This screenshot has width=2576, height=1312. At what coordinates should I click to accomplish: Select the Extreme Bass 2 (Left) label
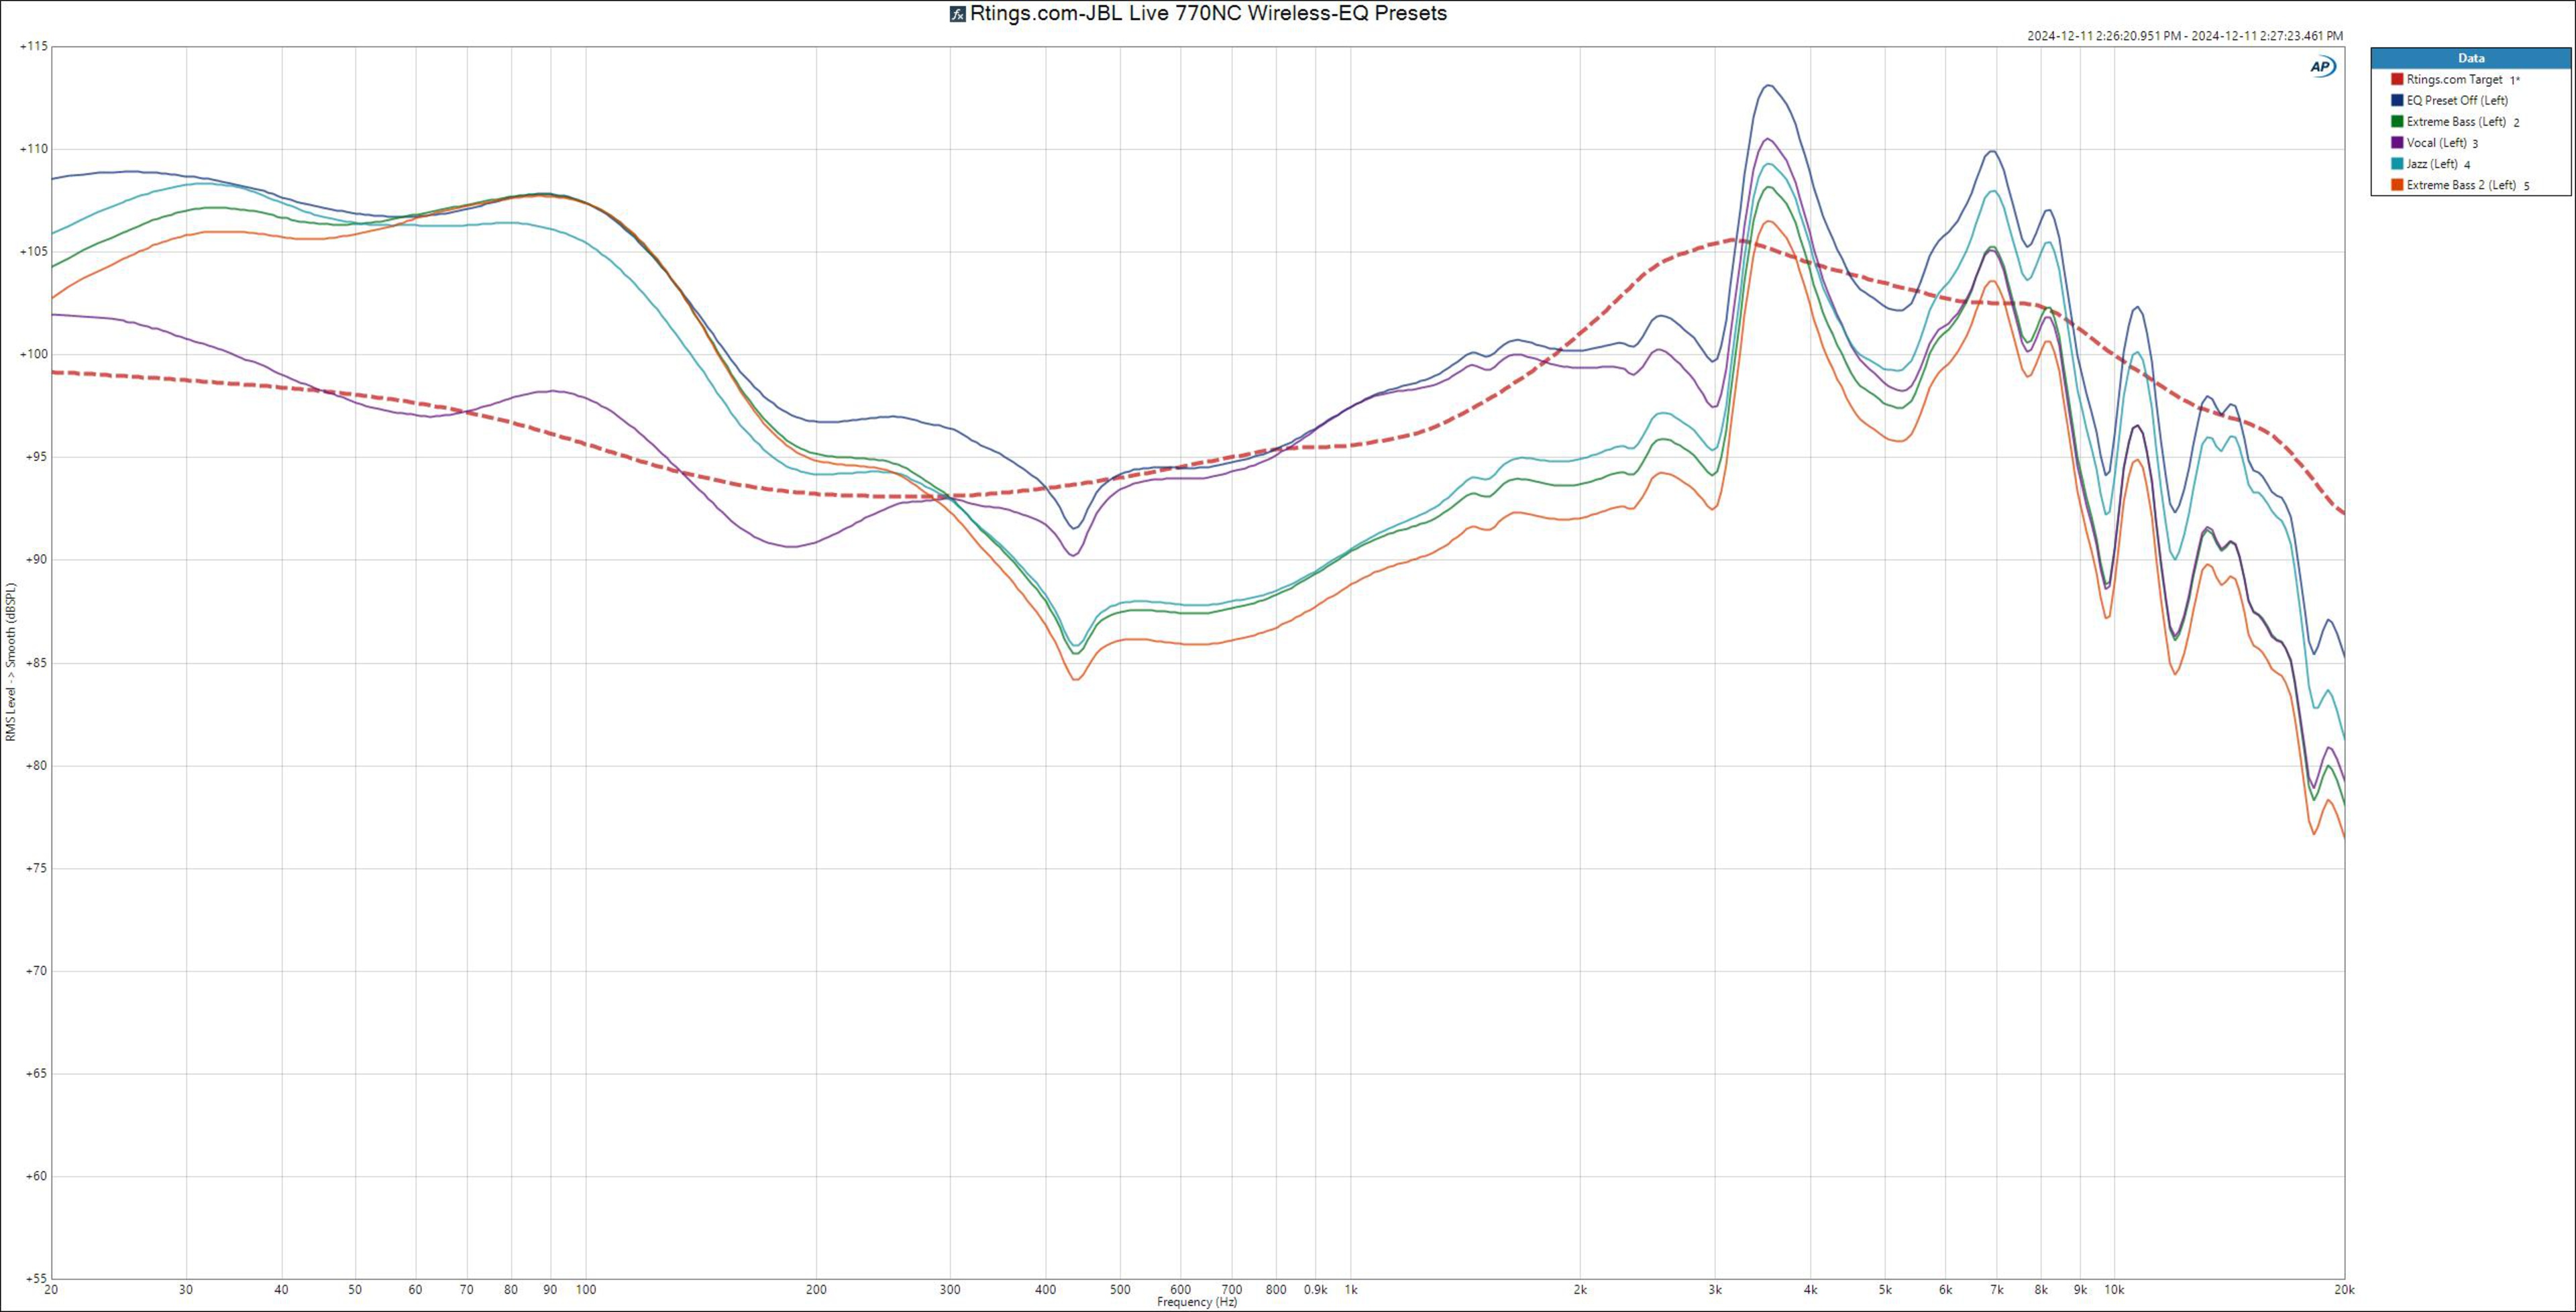tap(2461, 185)
